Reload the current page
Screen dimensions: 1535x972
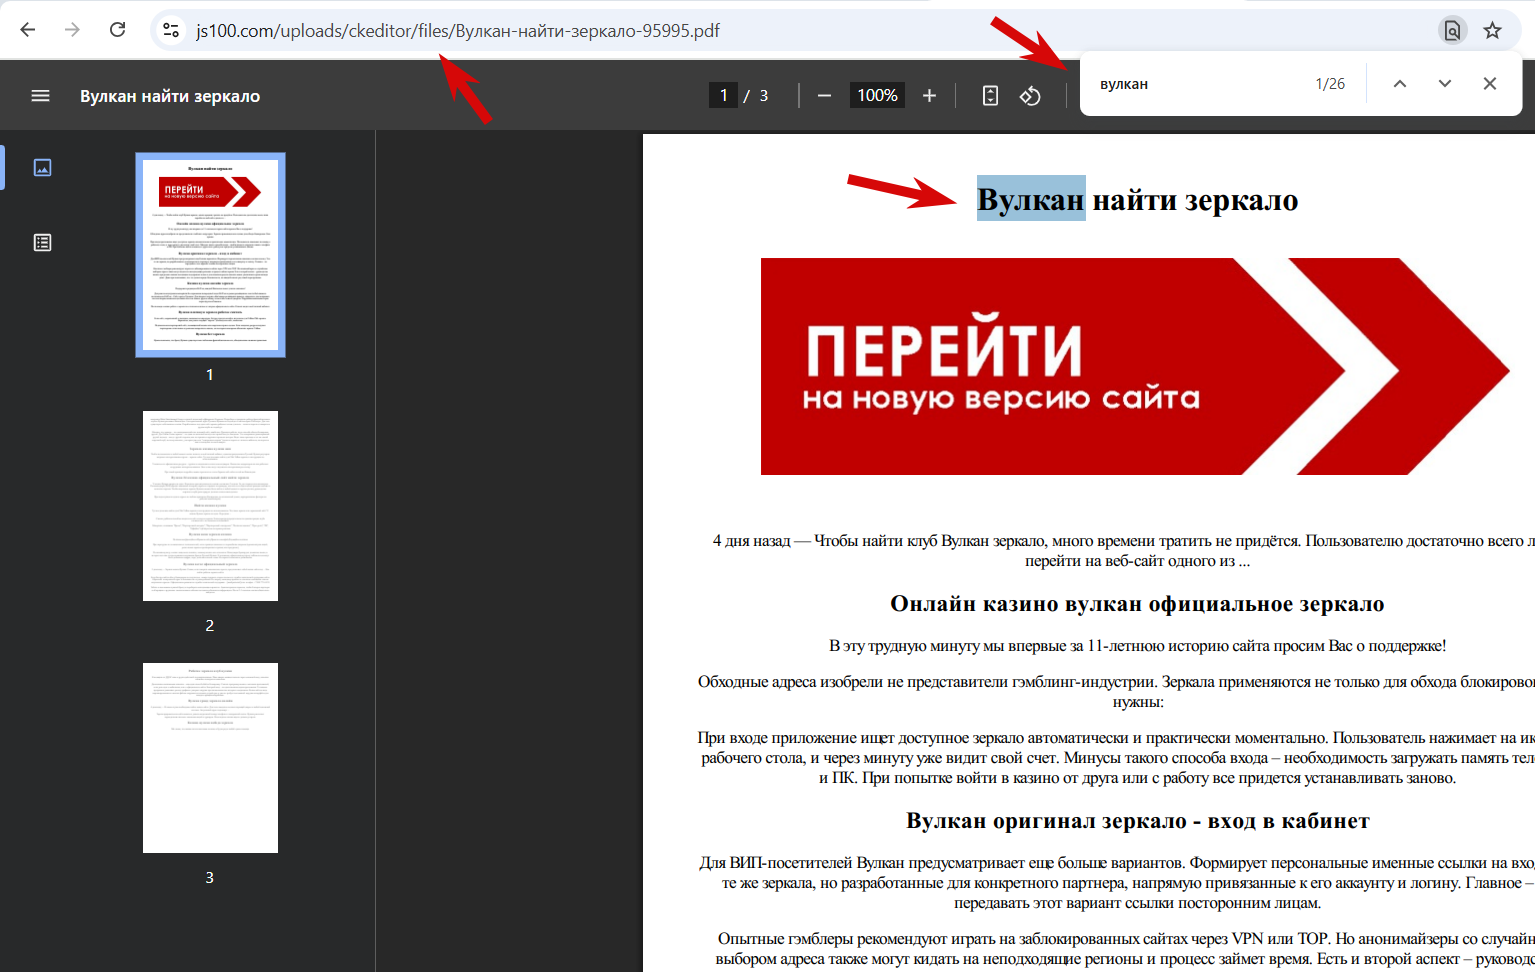click(117, 30)
